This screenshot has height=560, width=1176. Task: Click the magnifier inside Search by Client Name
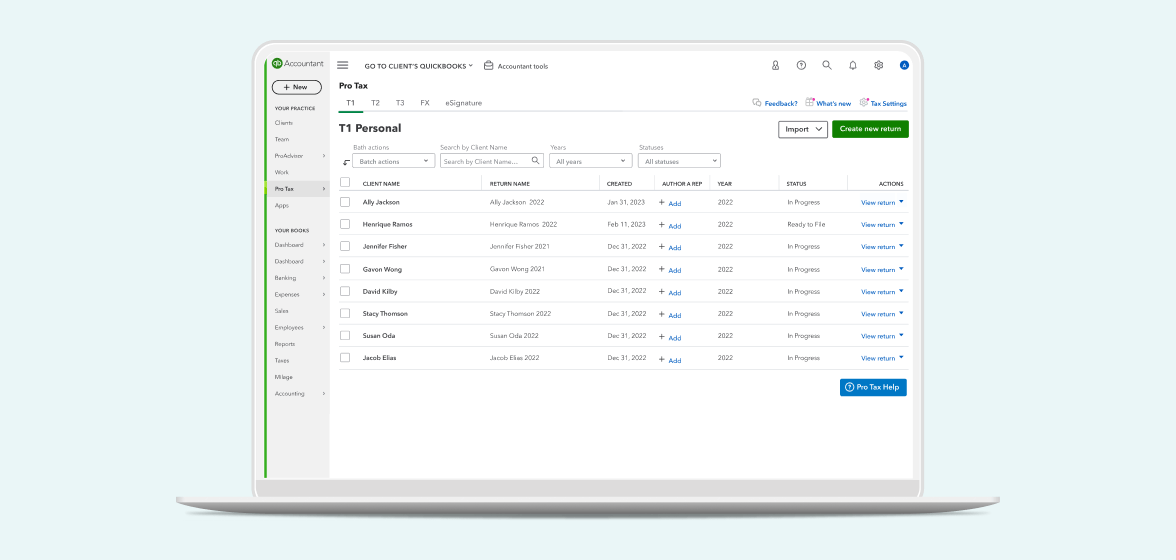click(536, 160)
